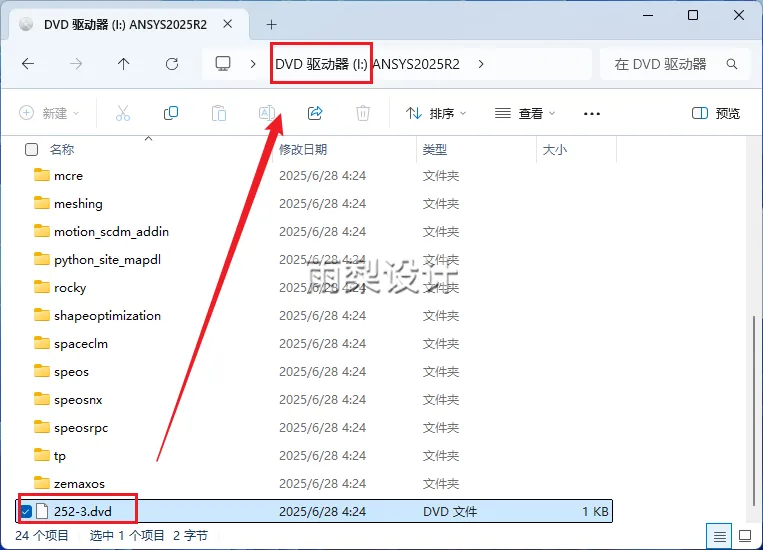
Task: Select the speosrpc folder
Action: click(x=81, y=428)
